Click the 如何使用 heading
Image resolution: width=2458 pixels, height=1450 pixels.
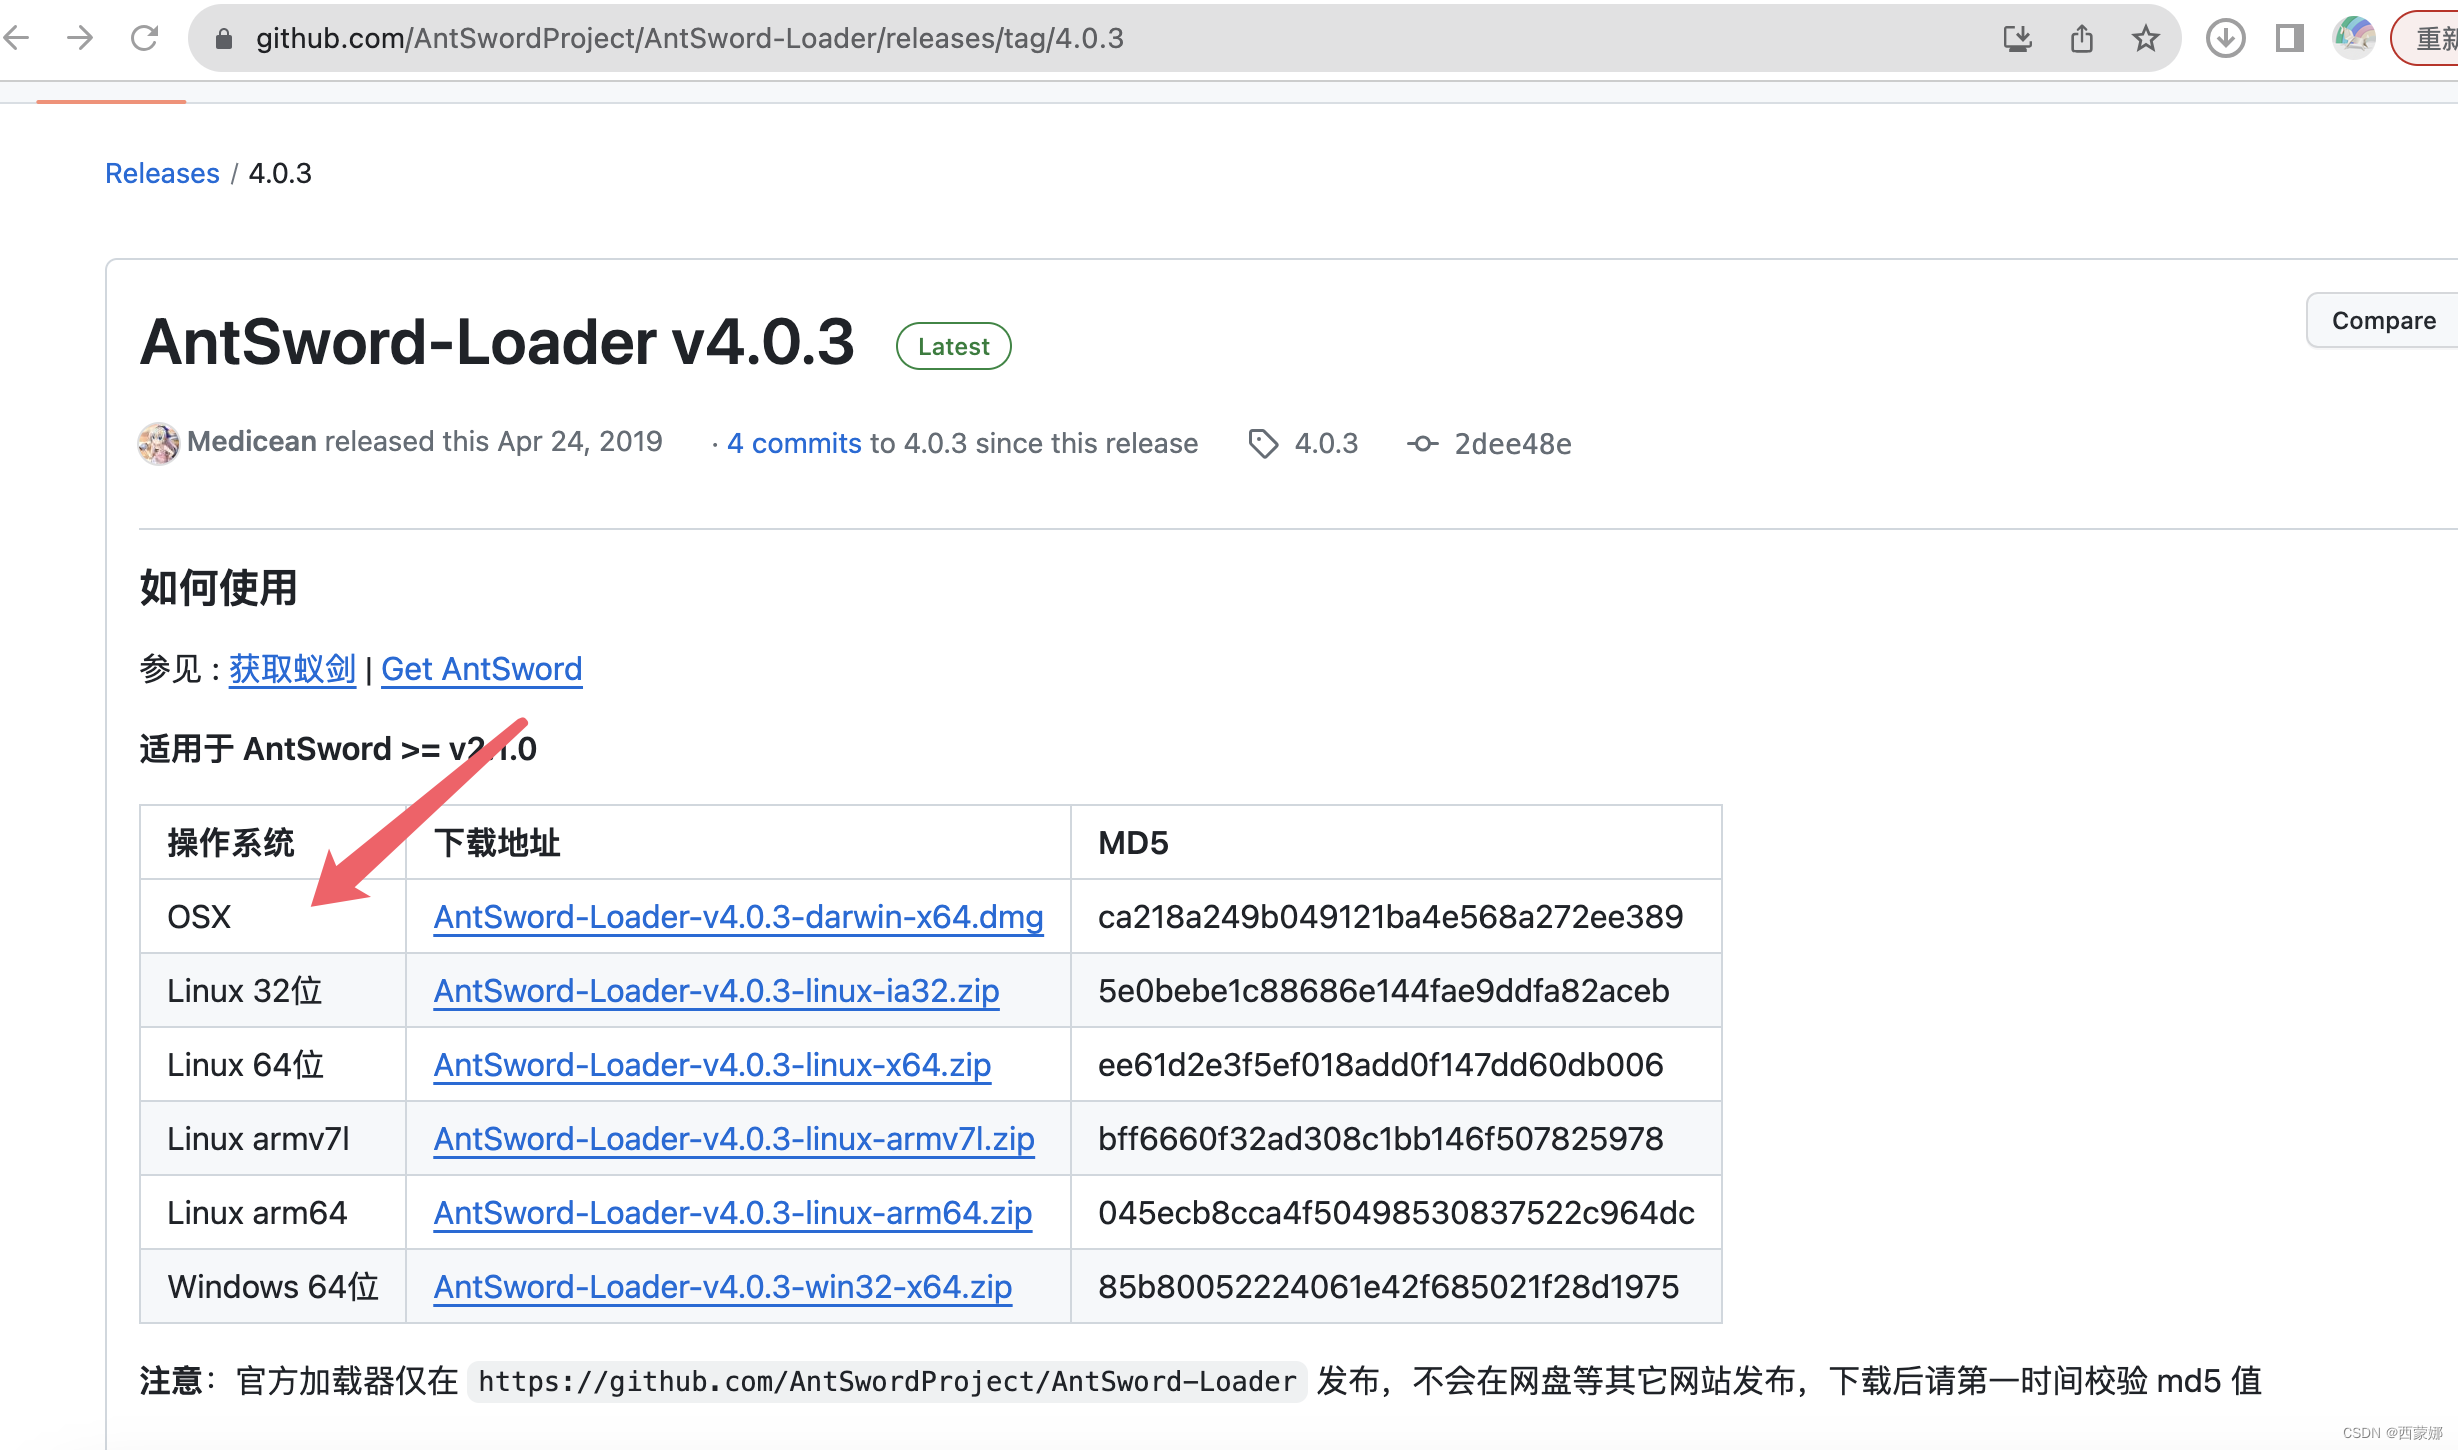218,587
